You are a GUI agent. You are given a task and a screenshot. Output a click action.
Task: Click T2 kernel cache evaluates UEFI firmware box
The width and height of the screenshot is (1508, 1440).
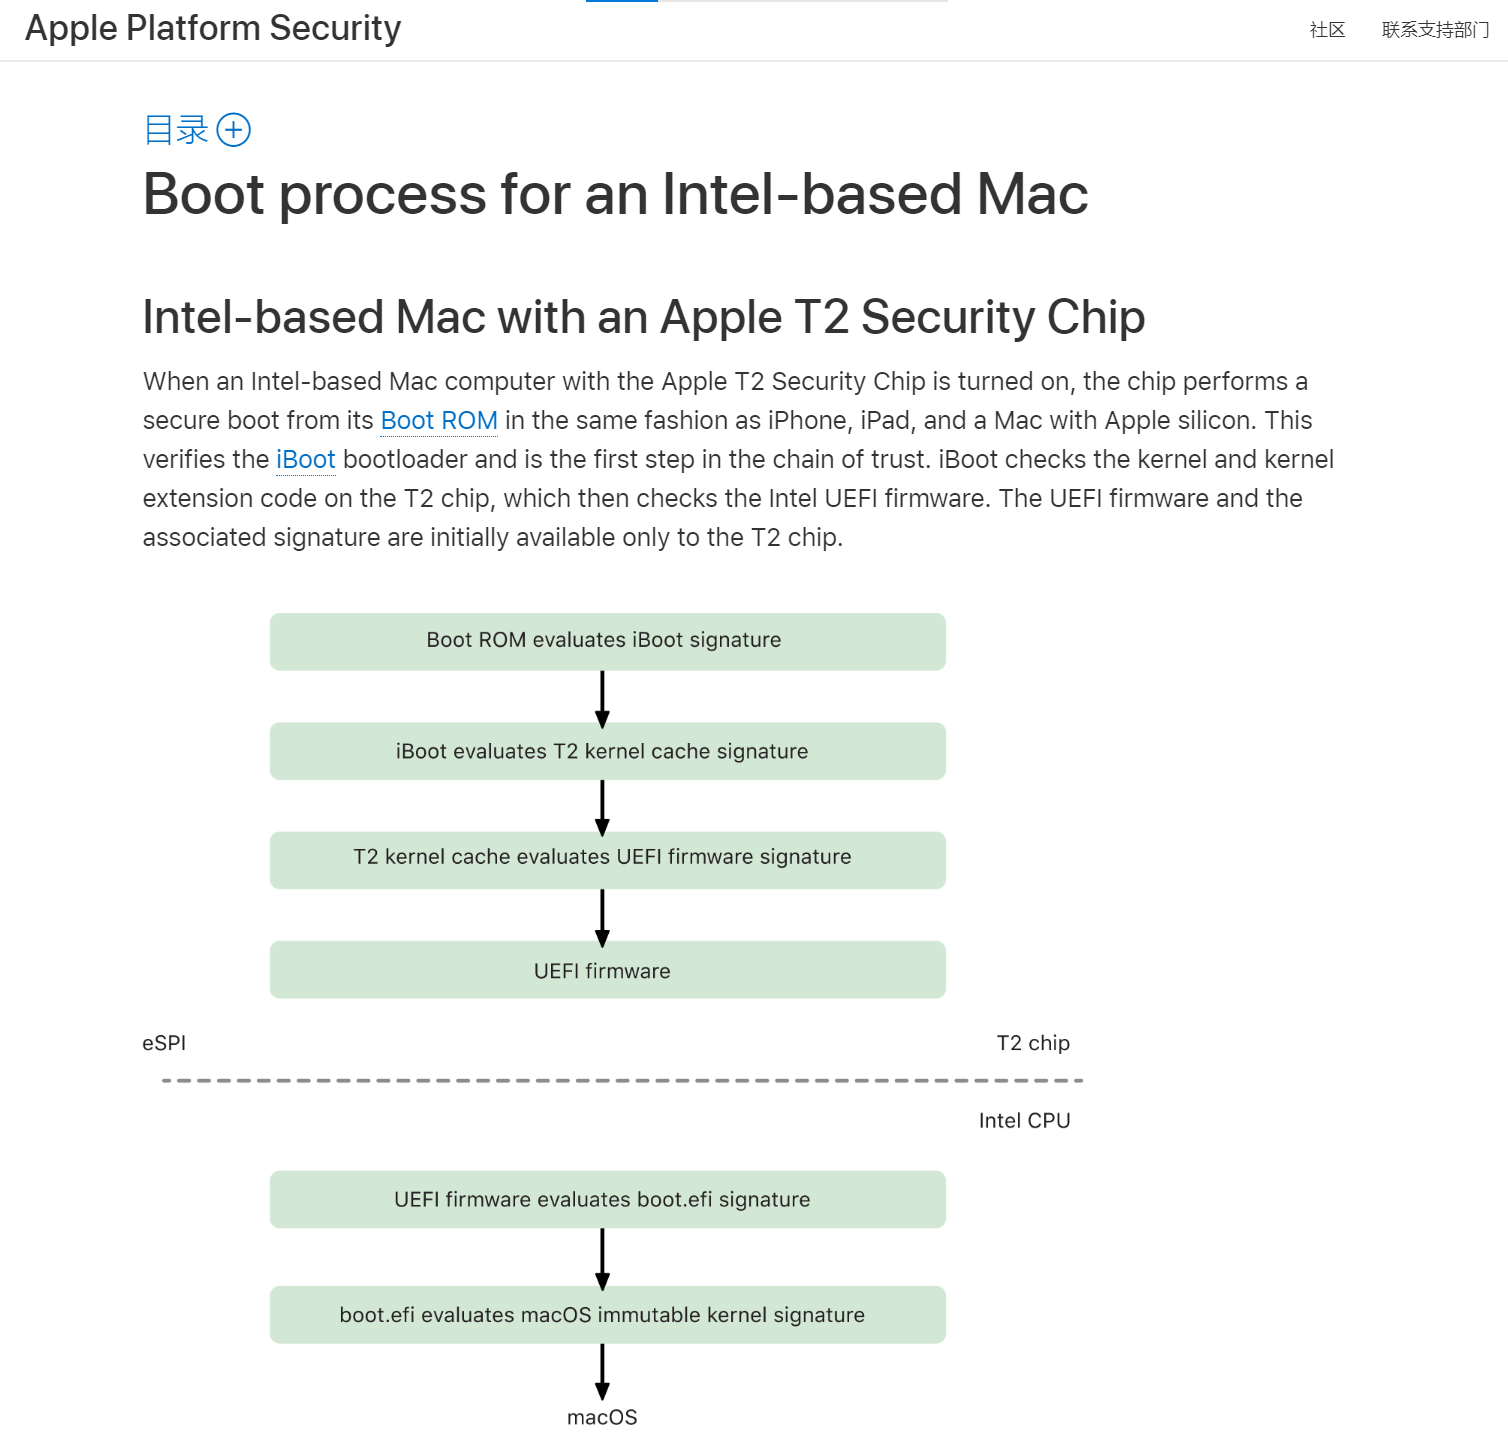[x=607, y=859]
